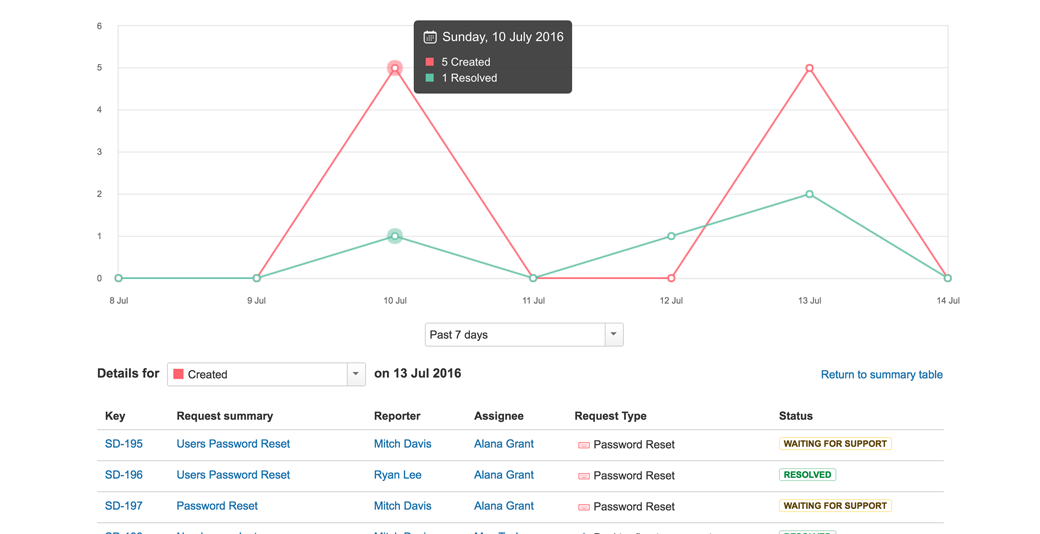Open issue SD-195
Image resolution: width=1040 pixels, height=534 pixels.
pos(124,444)
